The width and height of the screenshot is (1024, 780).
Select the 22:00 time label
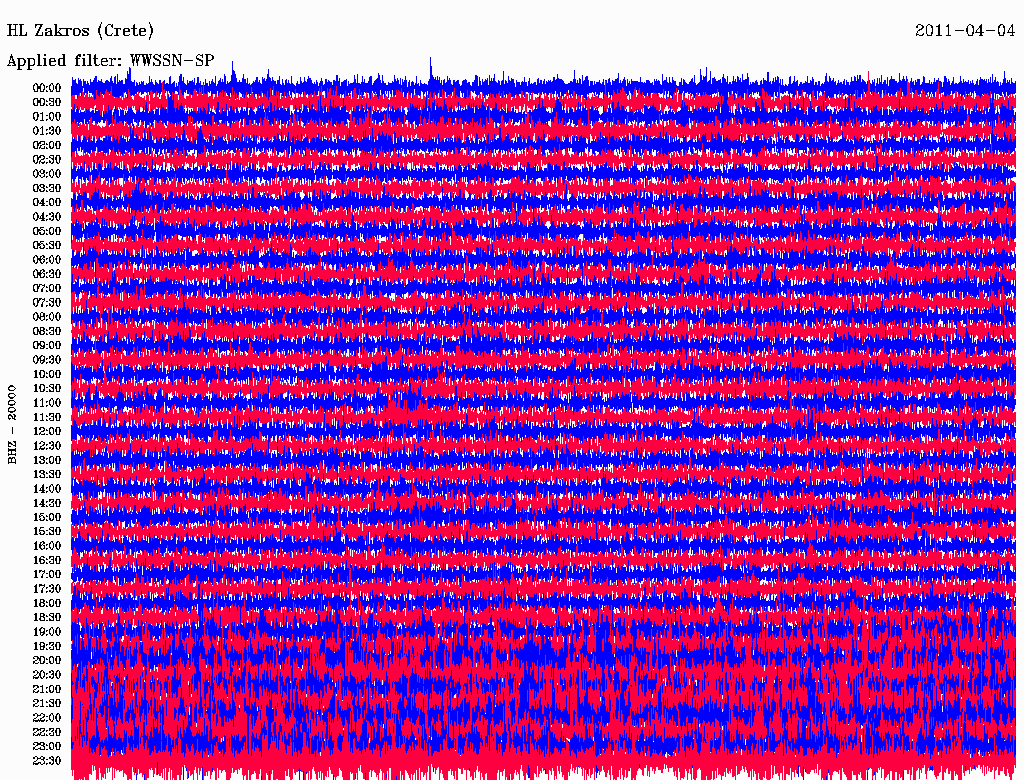[x=46, y=717]
